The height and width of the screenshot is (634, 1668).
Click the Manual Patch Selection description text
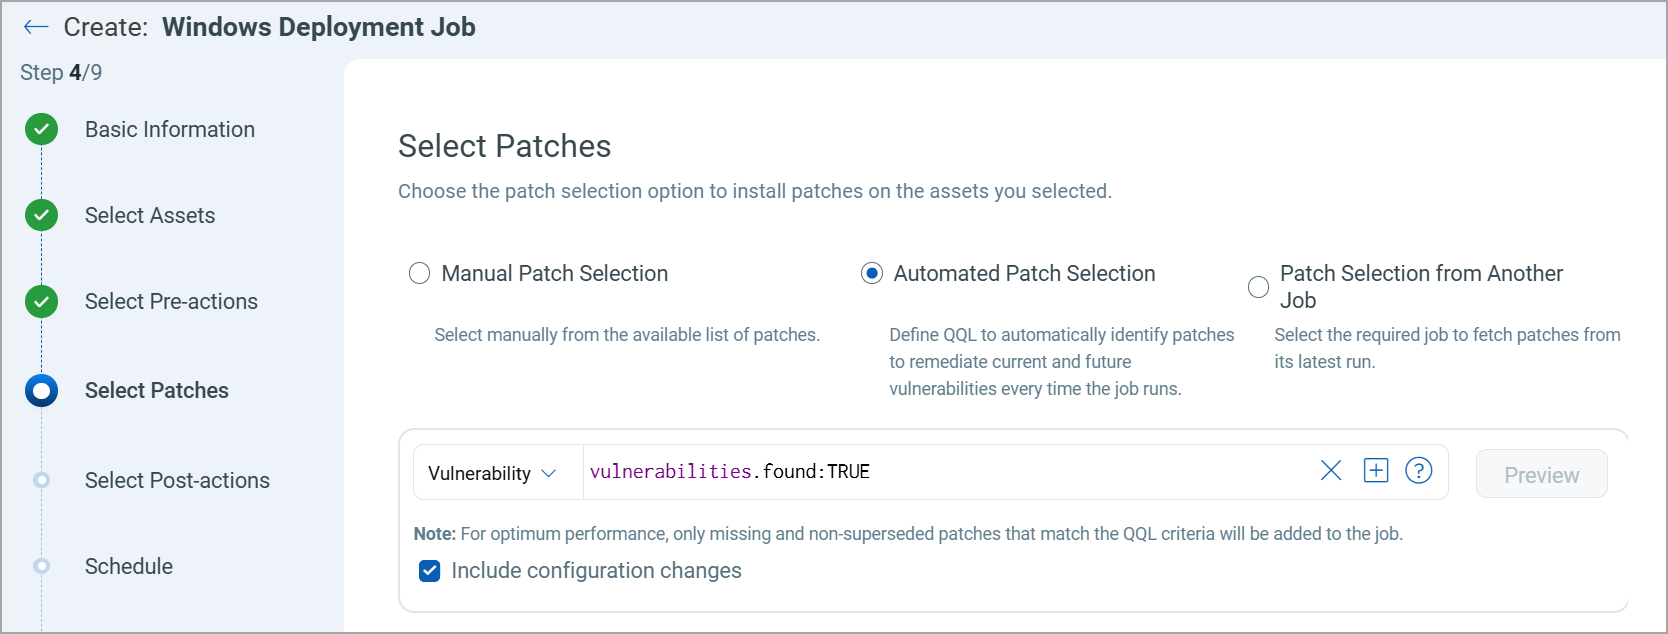(x=627, y=335)
